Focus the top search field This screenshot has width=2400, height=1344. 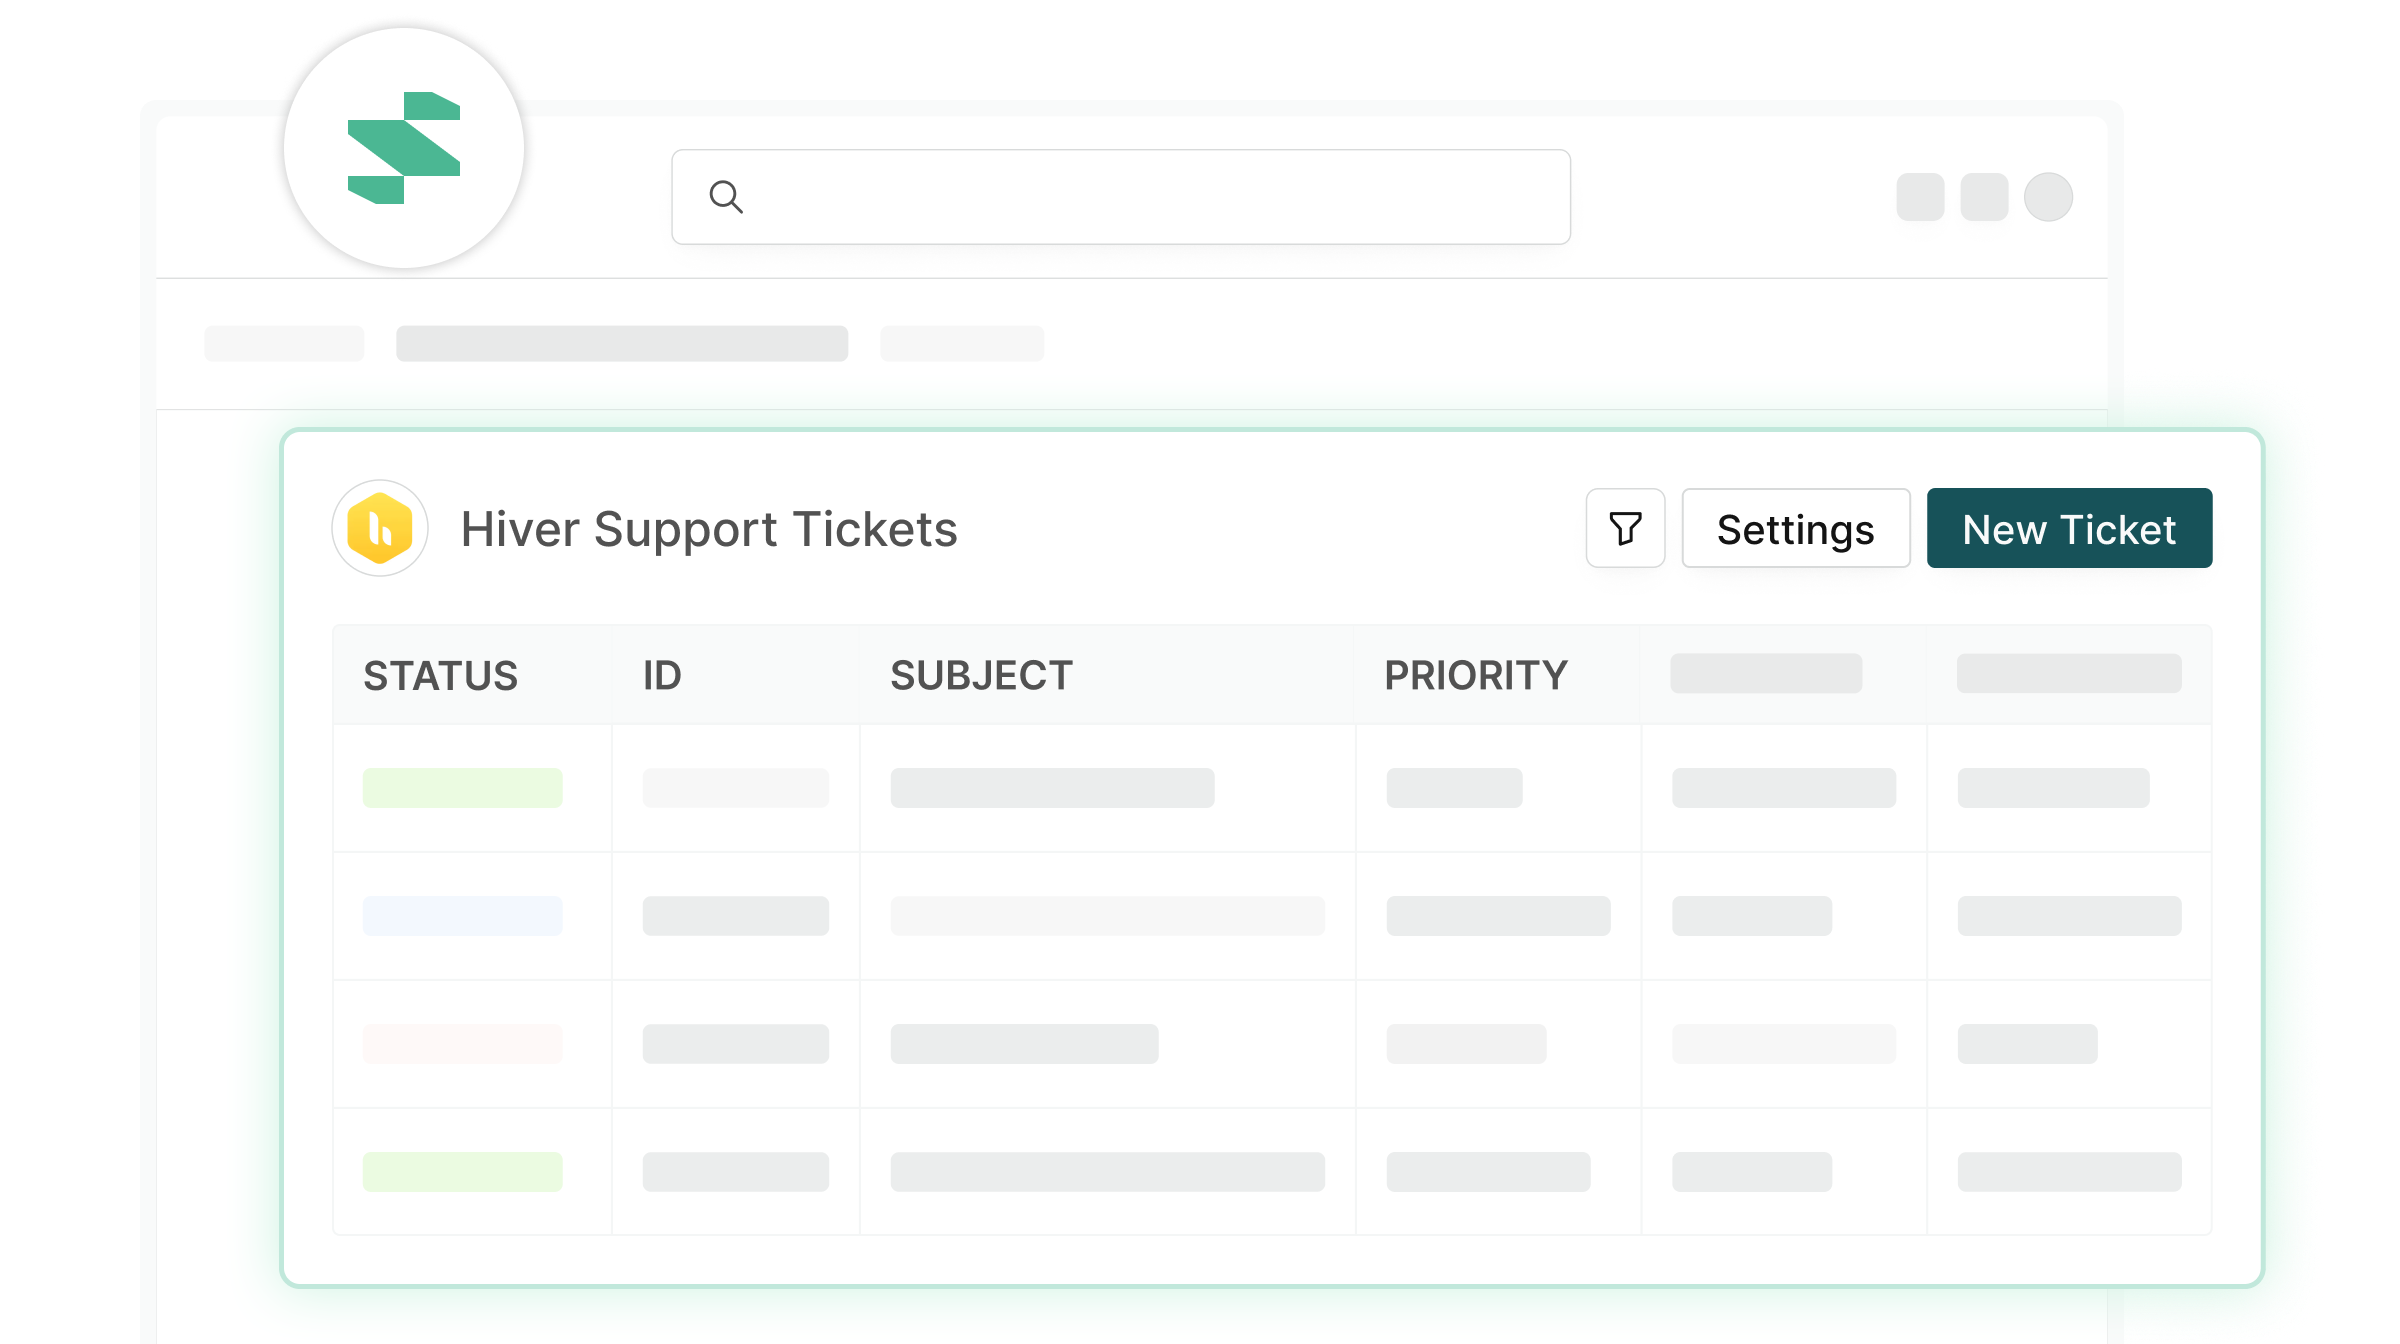1121,197
